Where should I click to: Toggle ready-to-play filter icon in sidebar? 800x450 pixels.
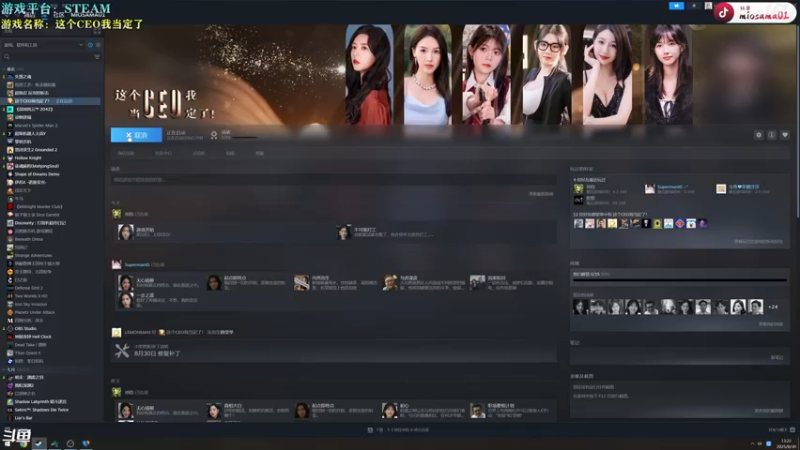98,45
